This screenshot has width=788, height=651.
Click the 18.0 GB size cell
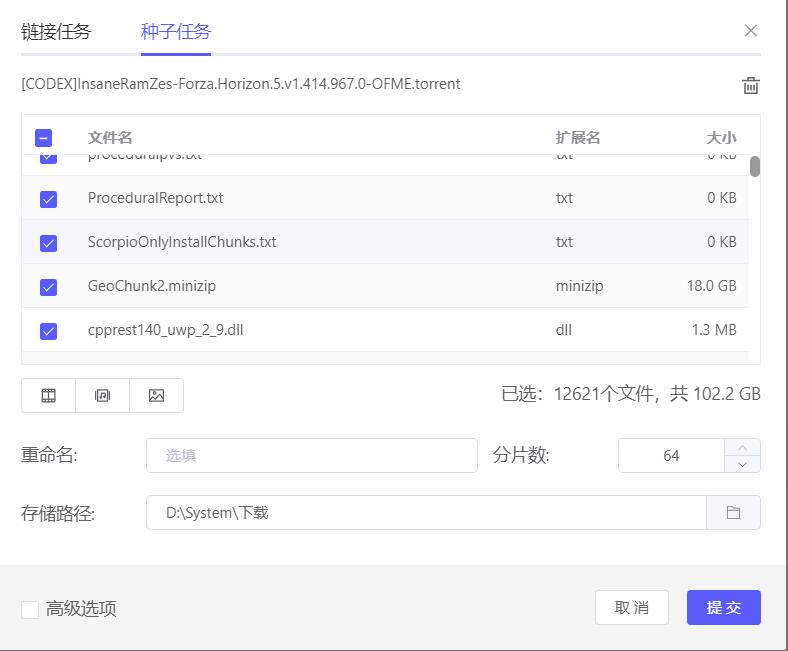coord(712,286)
